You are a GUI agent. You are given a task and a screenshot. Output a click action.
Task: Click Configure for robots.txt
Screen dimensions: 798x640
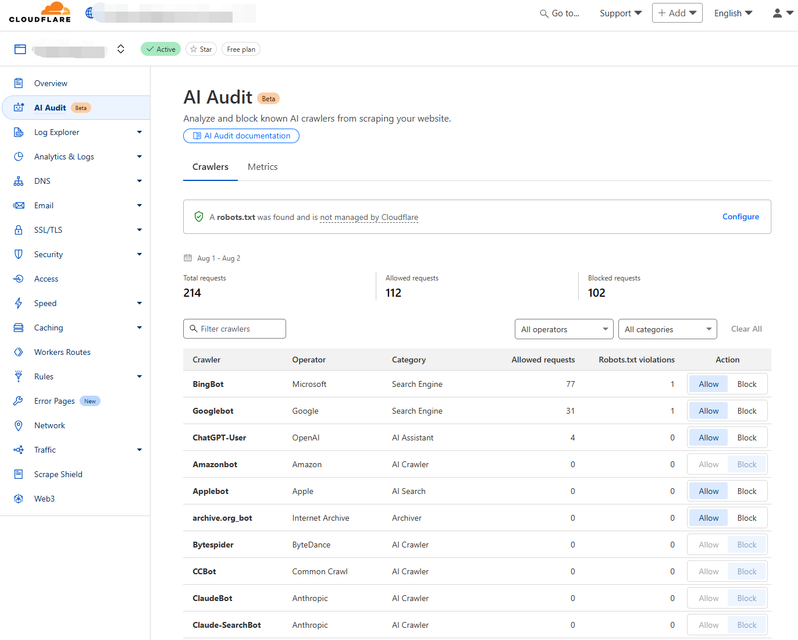(740, 216)
